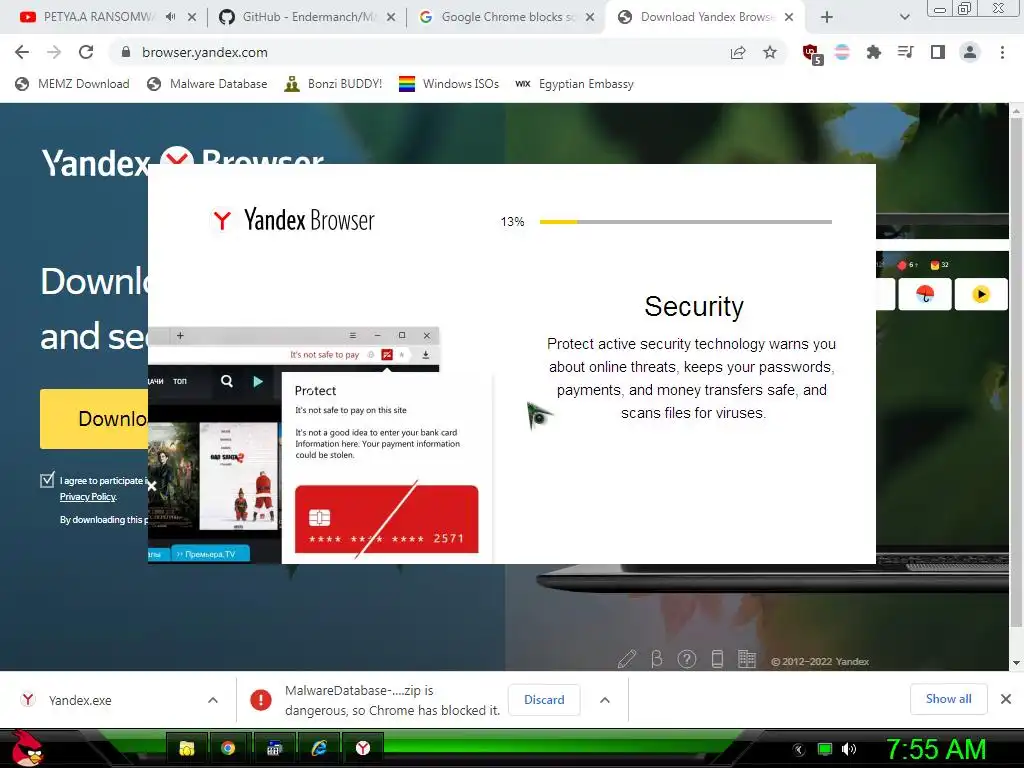The image size is (1024, 768).
Task: Open the Yandex.exe downloaded file
Action: coord(80,700)
